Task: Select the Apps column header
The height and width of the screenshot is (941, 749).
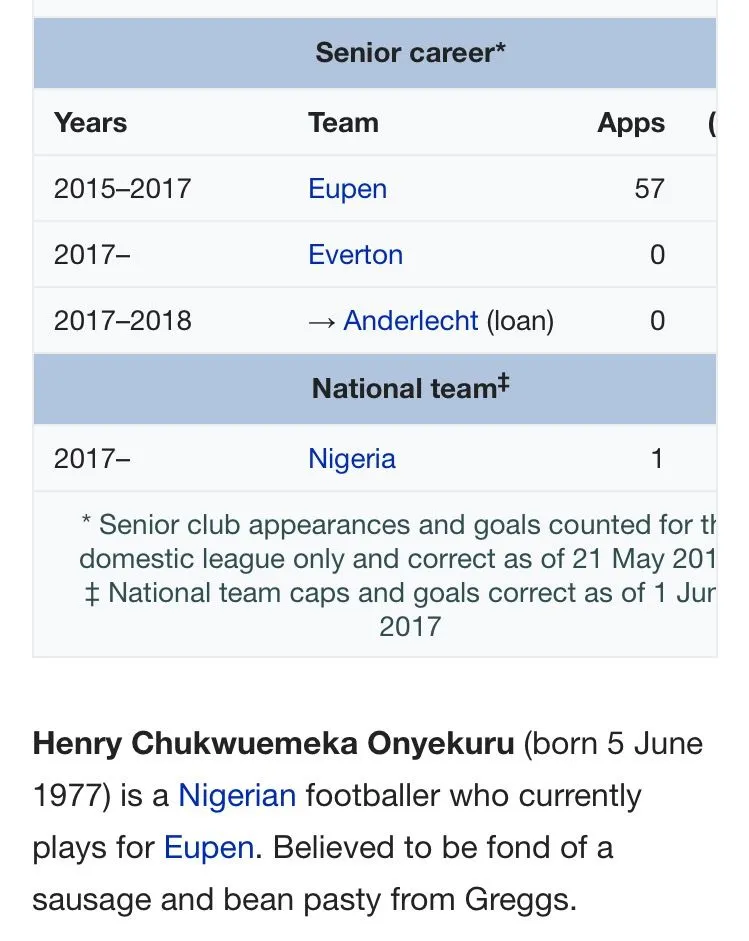Action: click(631, 123)
